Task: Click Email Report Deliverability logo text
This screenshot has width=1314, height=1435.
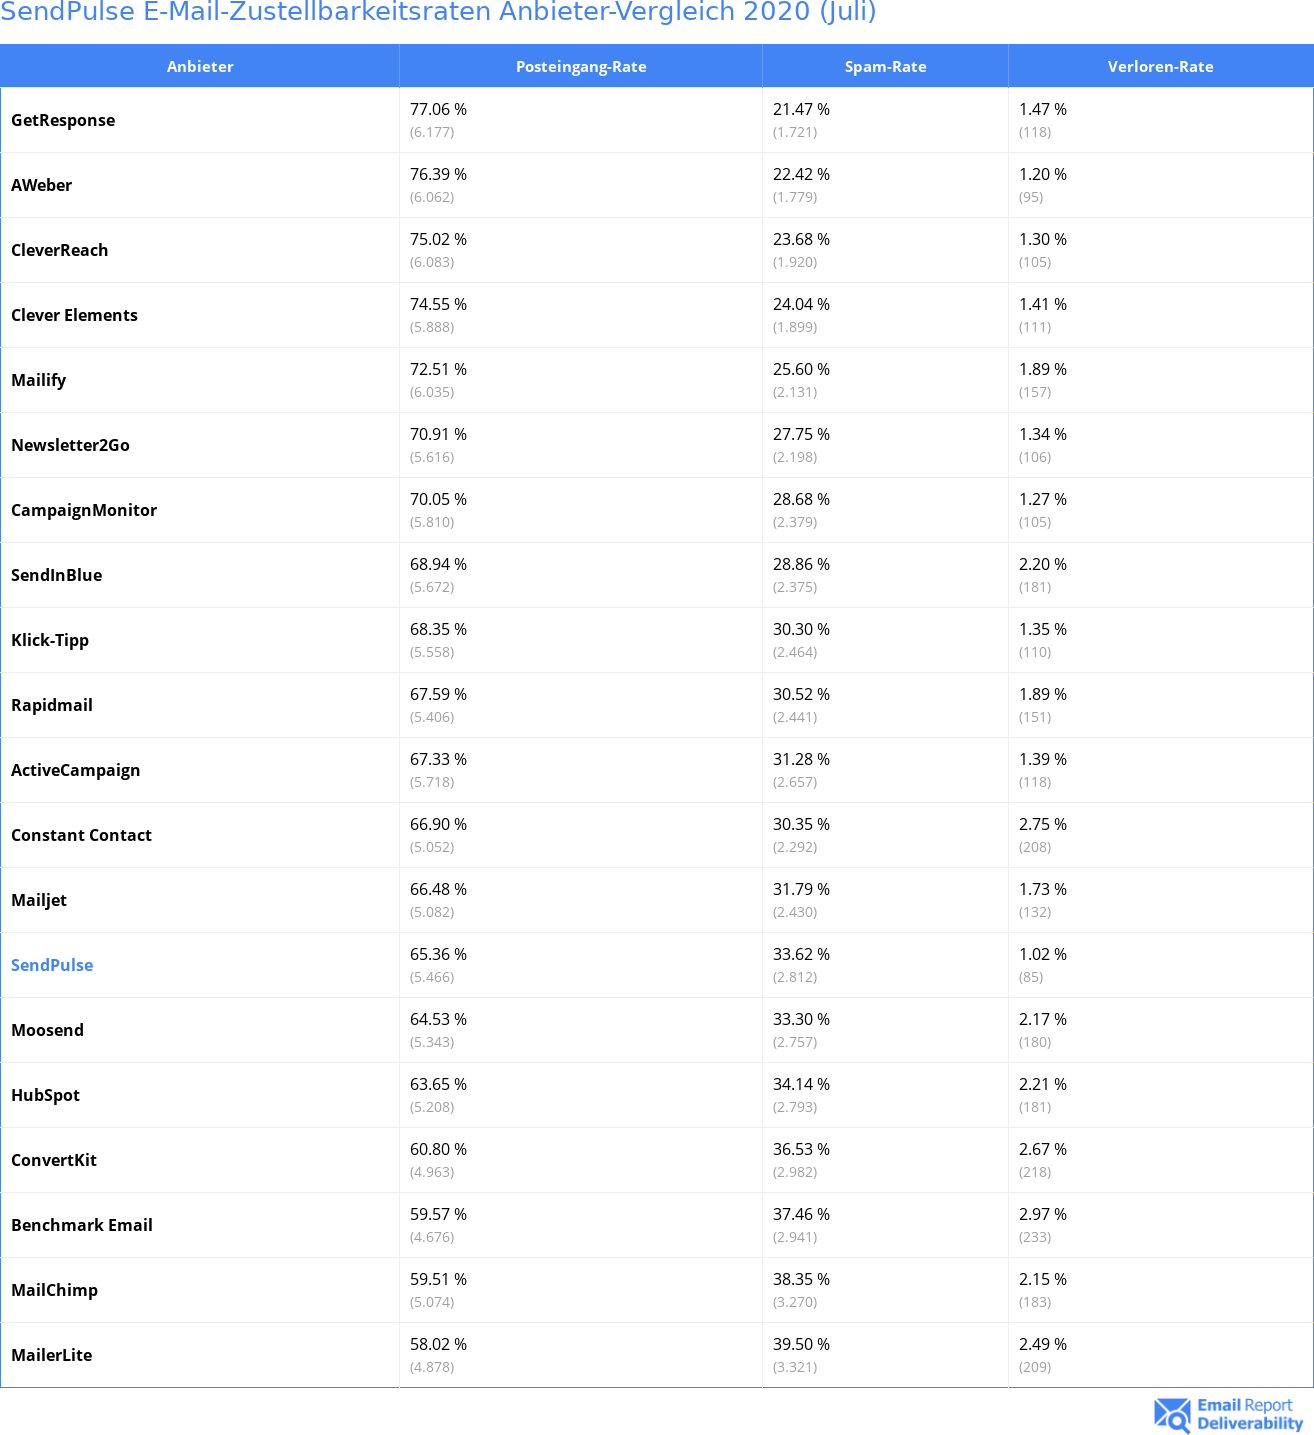Action: [x=1250, y=1414]
